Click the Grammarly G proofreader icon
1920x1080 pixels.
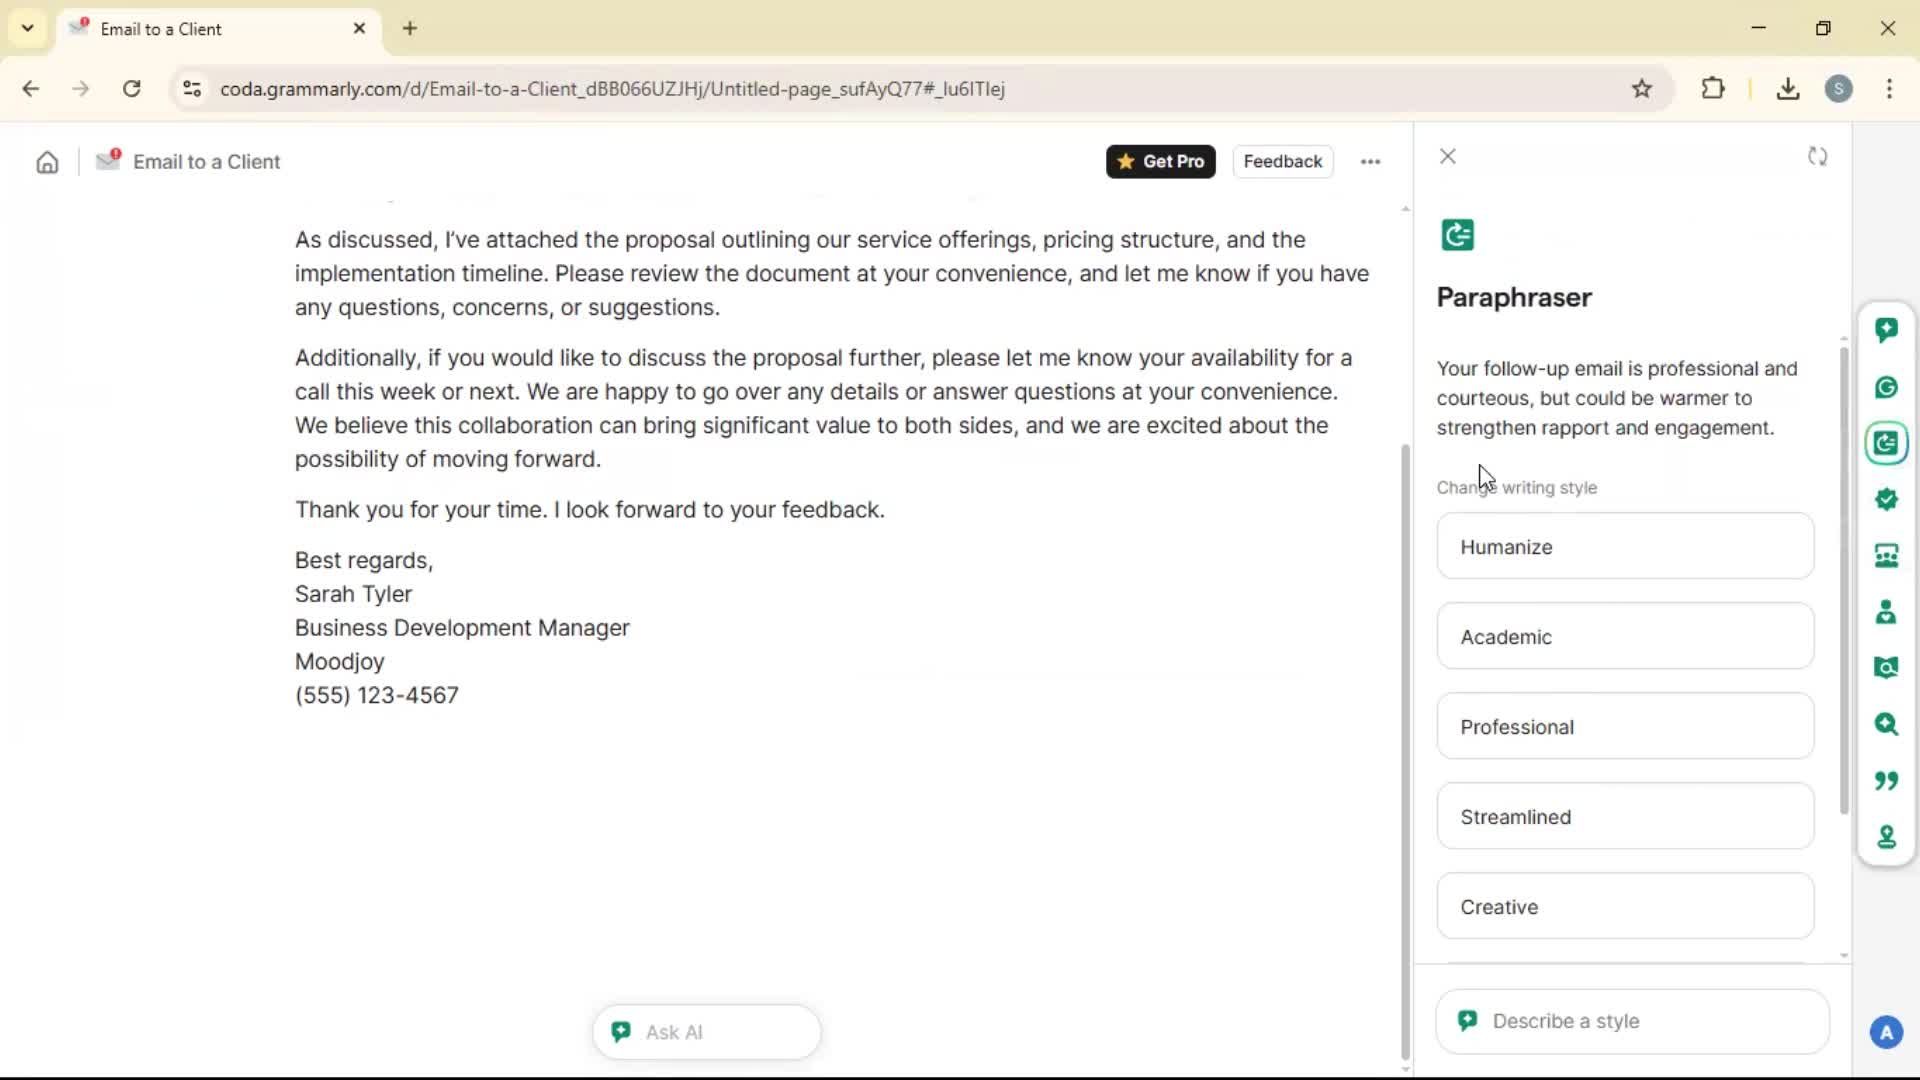1886,387
